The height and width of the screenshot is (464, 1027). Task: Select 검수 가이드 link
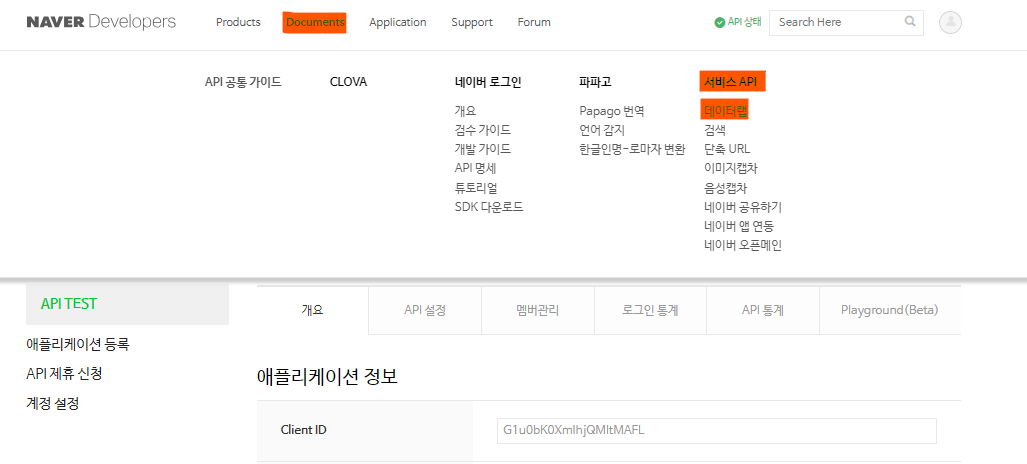(483, 130)
